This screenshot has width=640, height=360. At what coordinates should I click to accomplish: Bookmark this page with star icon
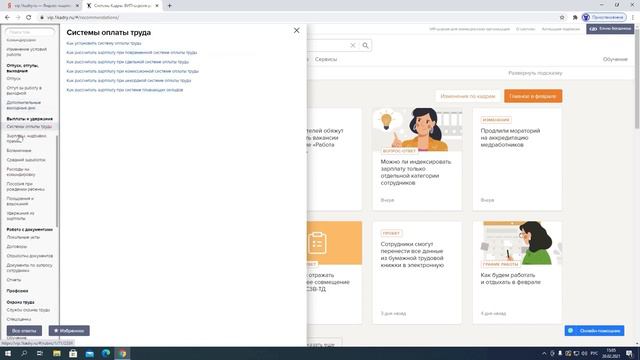(562, 18)
